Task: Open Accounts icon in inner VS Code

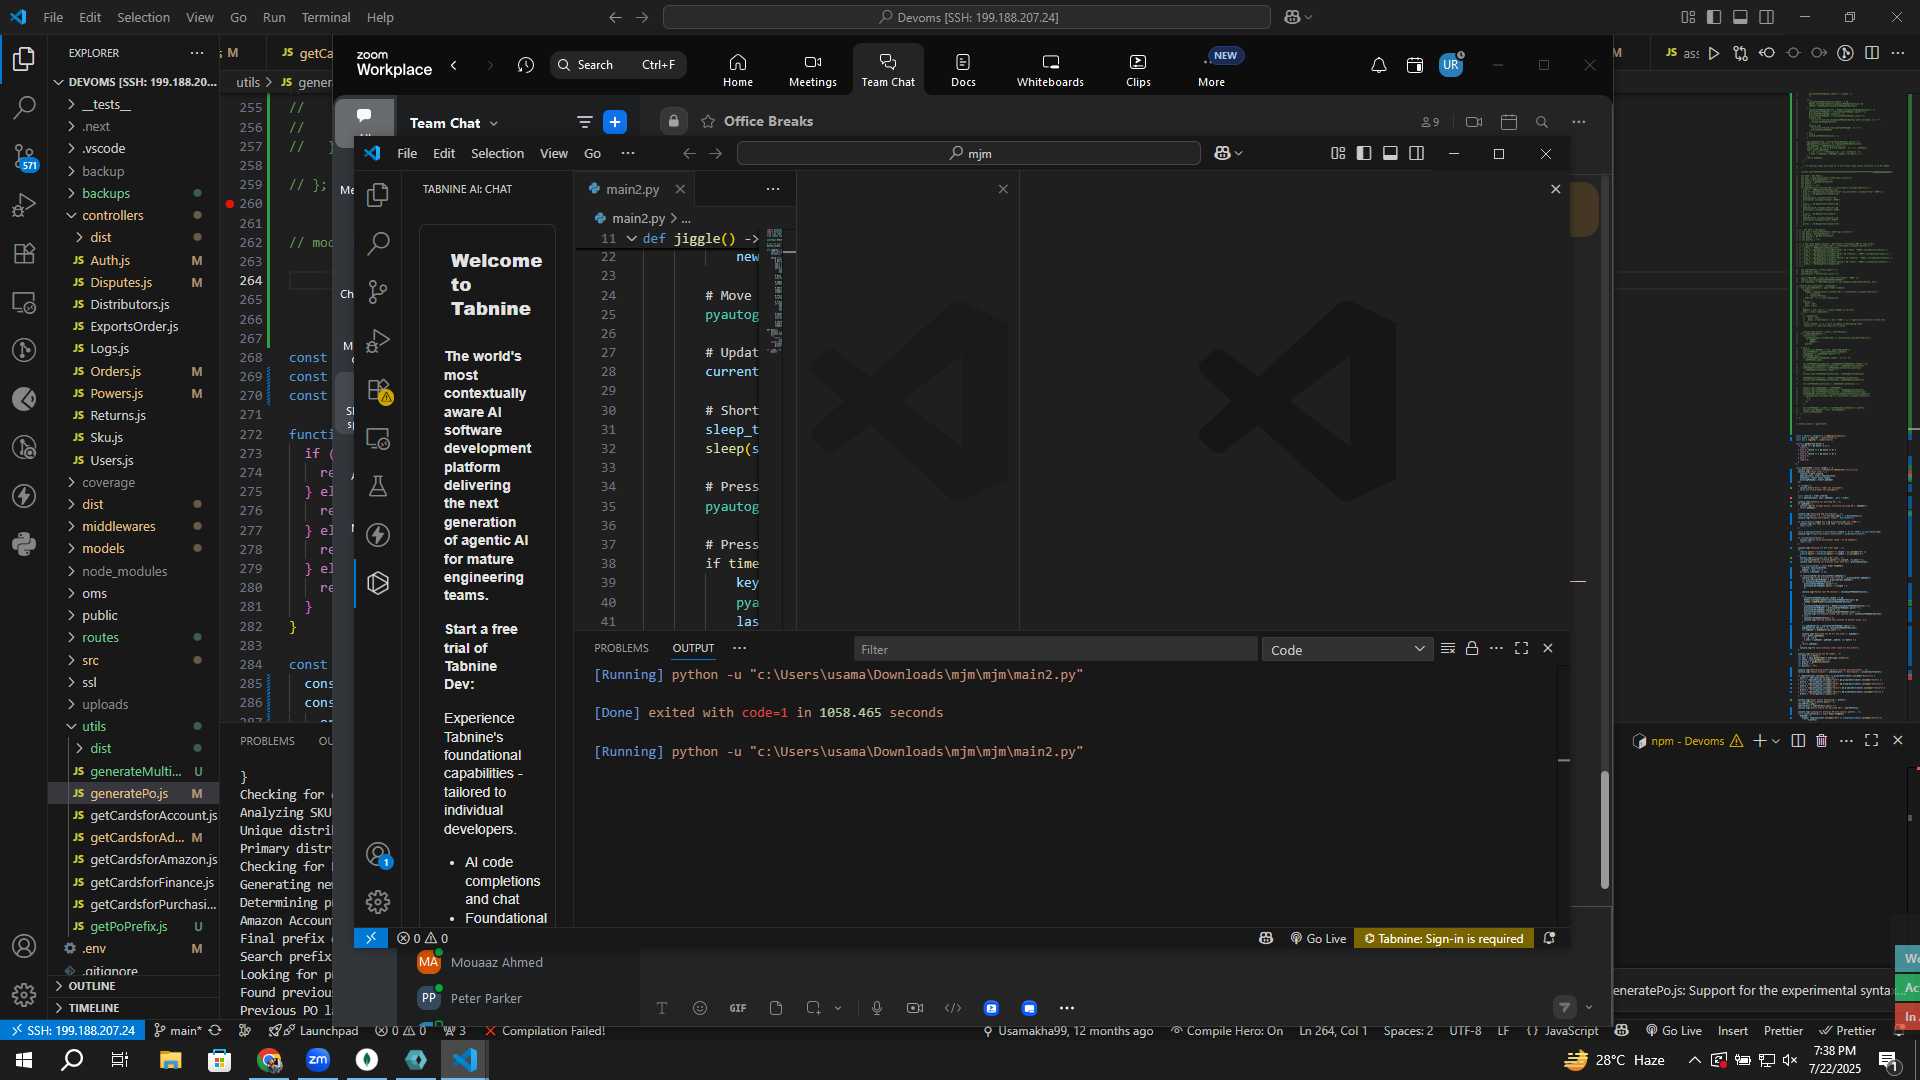Action: [x=378, y=855]
